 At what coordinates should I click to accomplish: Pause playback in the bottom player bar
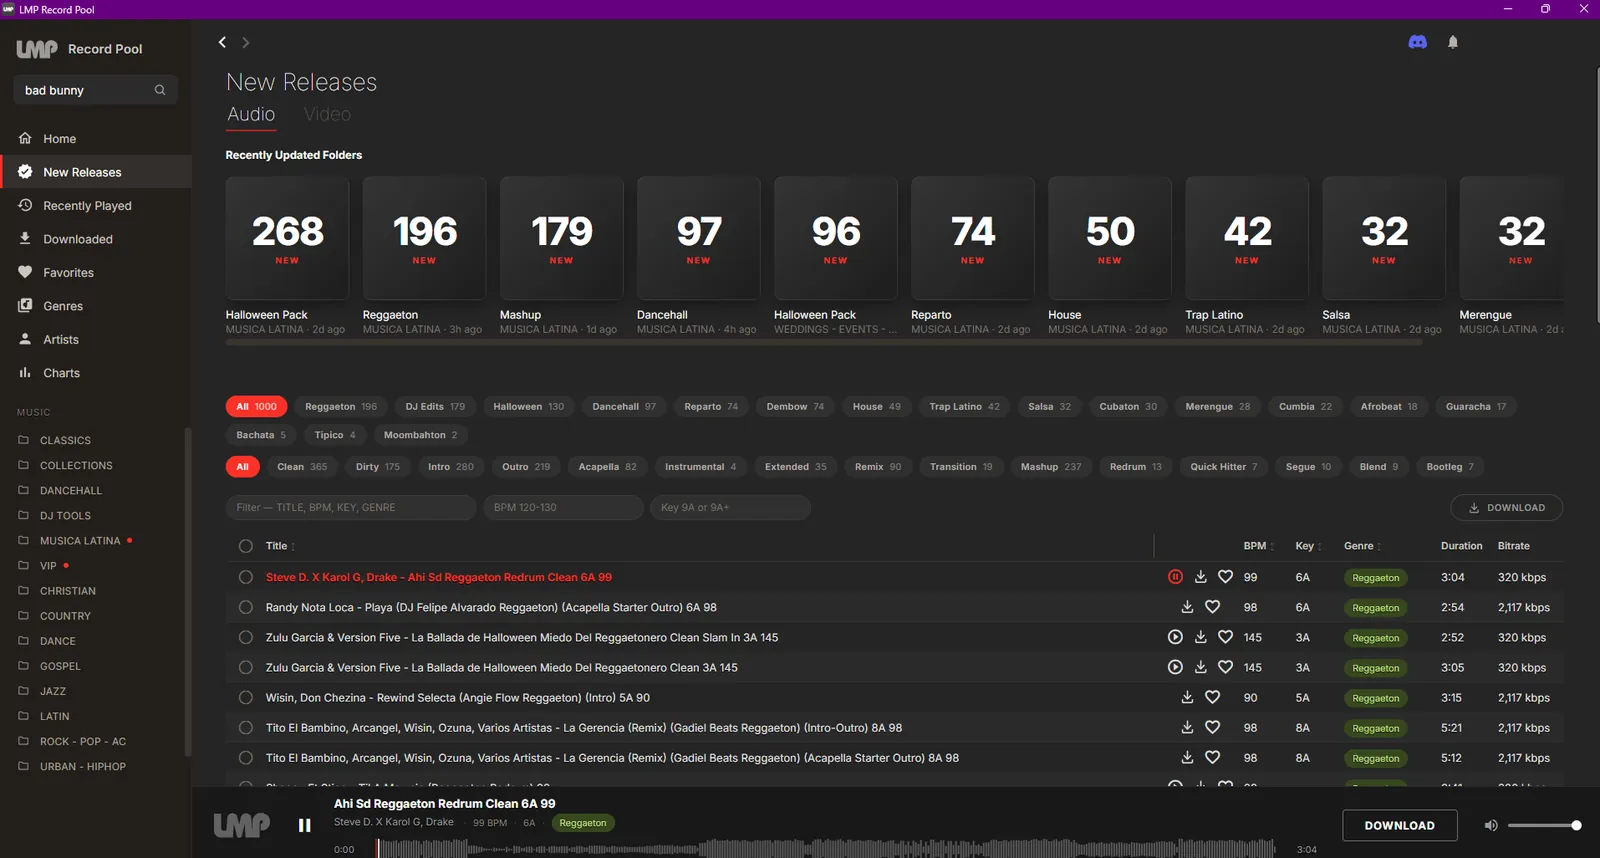(x=305, y=825)
